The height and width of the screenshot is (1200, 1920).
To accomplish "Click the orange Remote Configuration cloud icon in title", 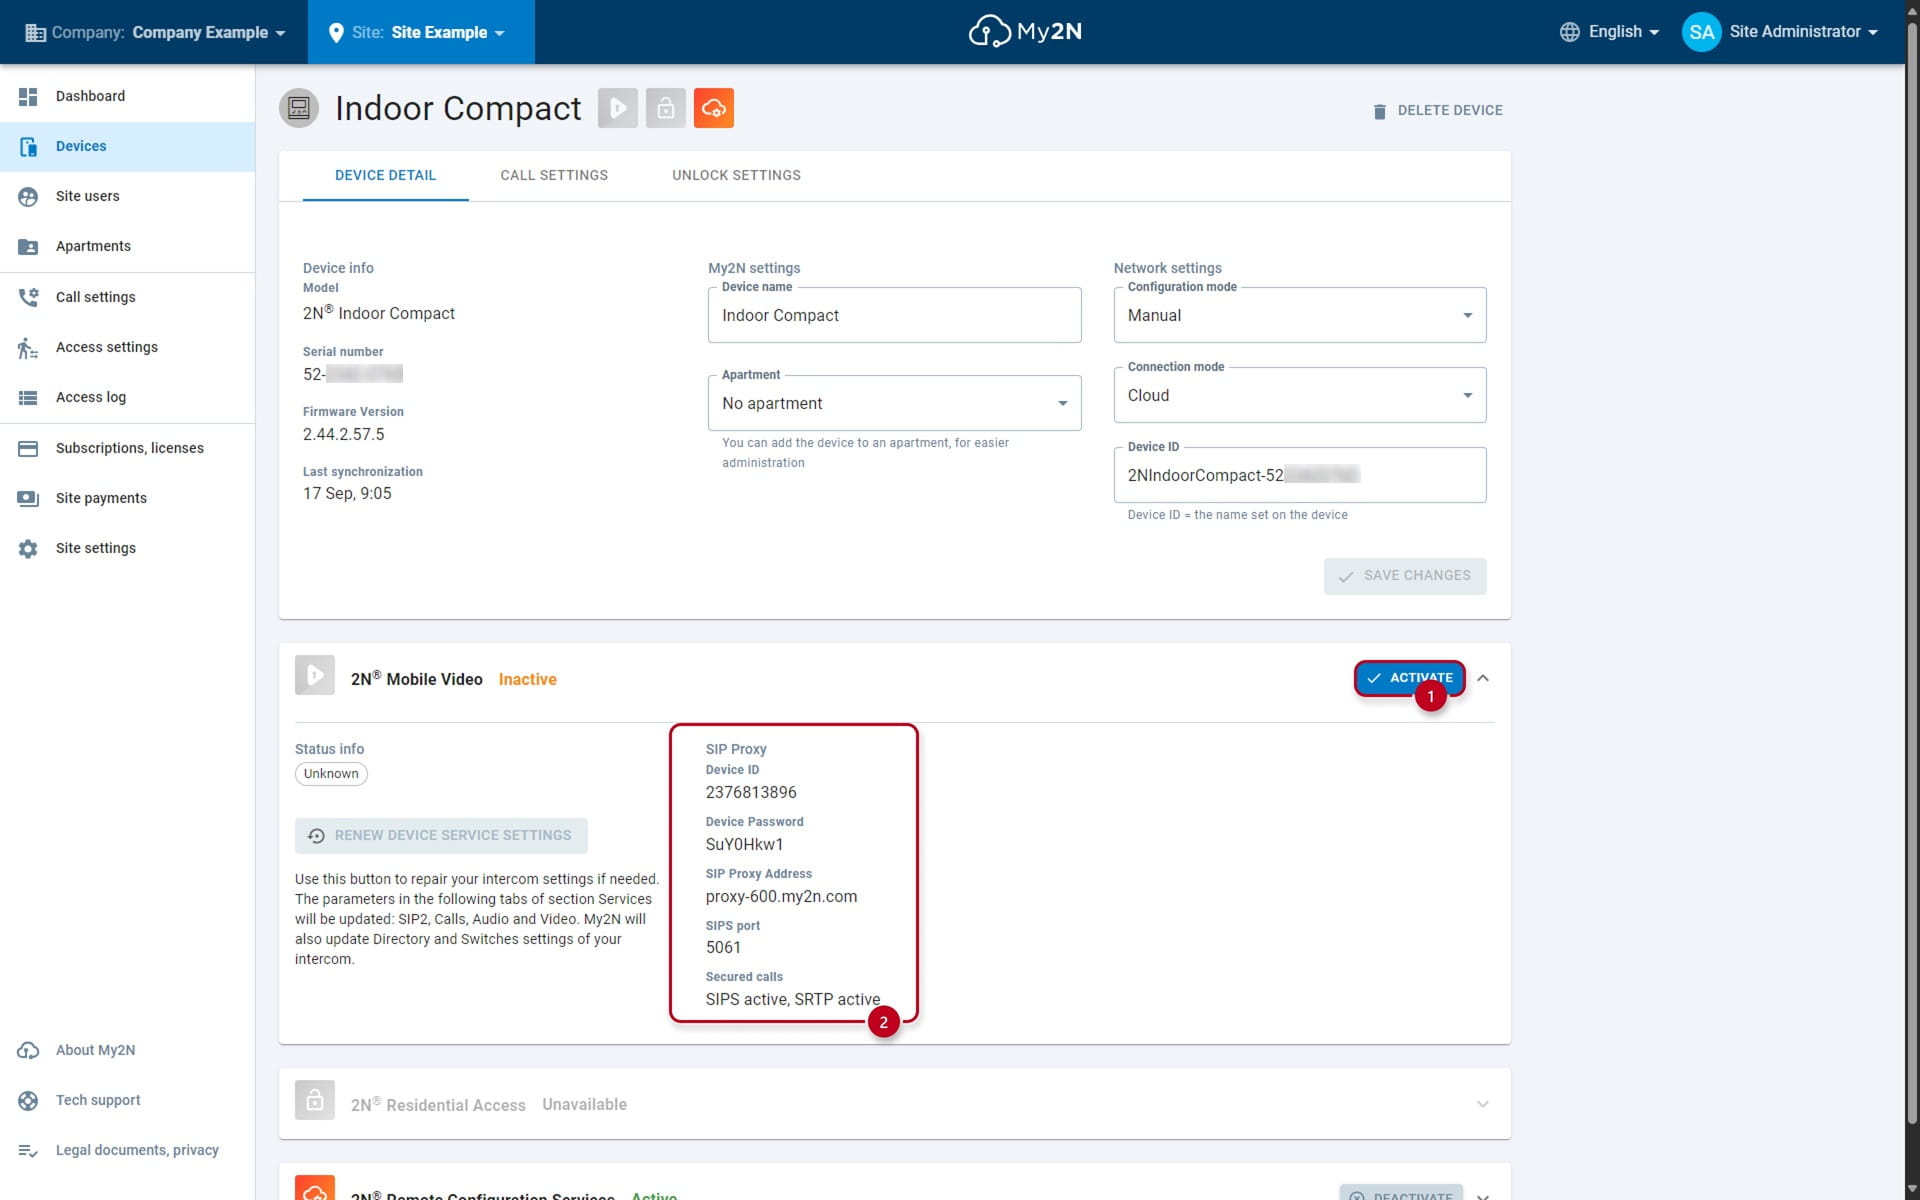I will pyautogui.click(x=714, y=108).
